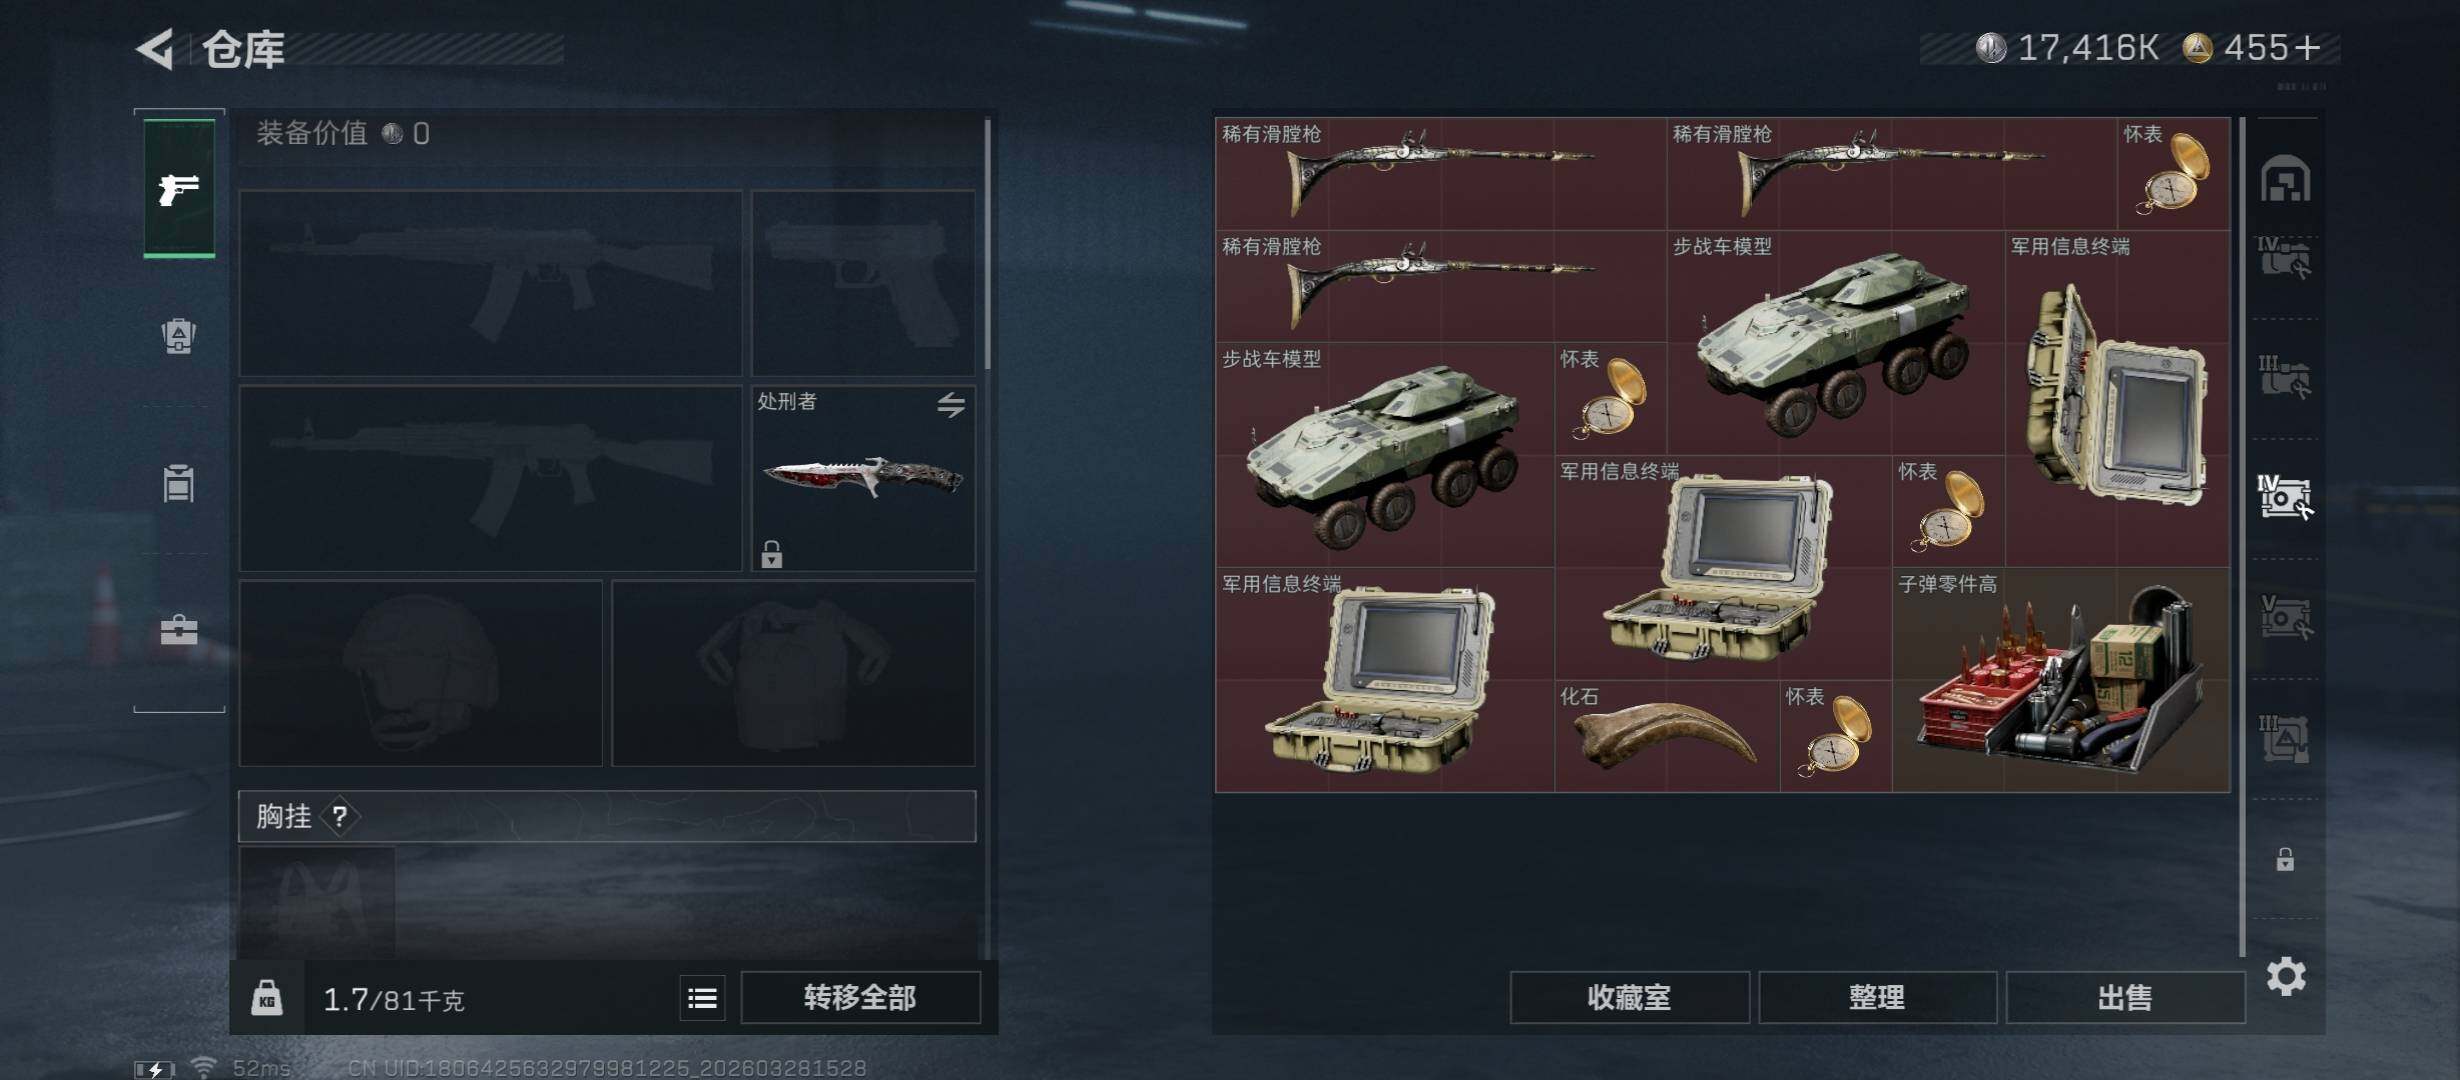Click the 出售 sell button
The image size is (2460, 1080).
click(x=2125, y=997)
